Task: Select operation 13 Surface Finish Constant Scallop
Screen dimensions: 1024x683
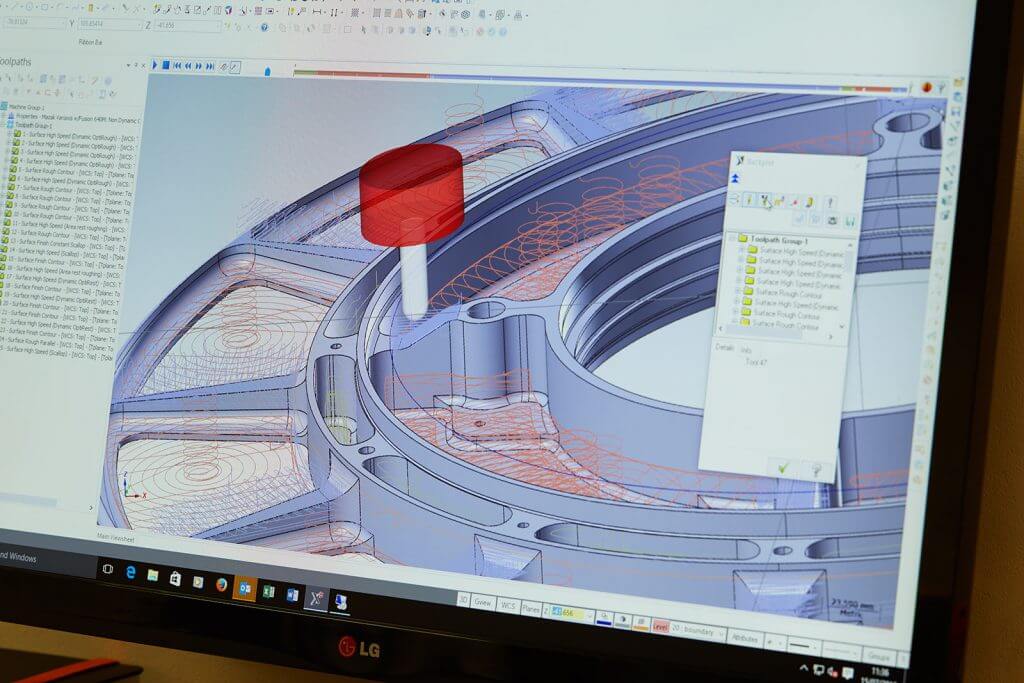Action: tap(65, 246)
